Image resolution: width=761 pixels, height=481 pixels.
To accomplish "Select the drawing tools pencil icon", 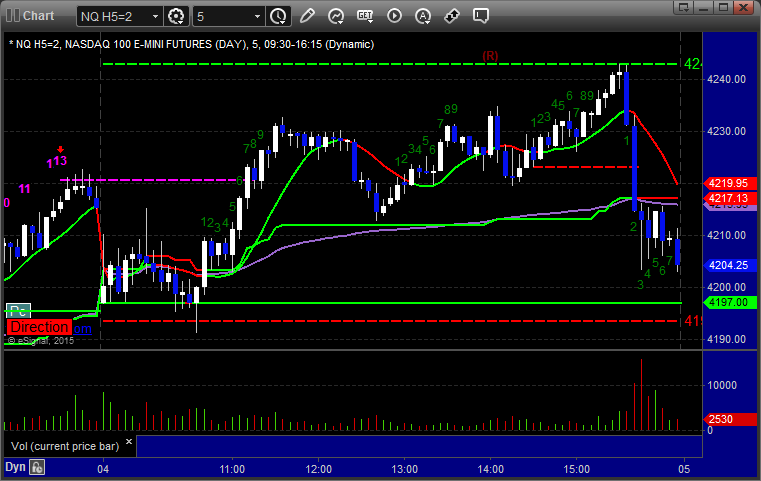I will (x=307, y=16).
